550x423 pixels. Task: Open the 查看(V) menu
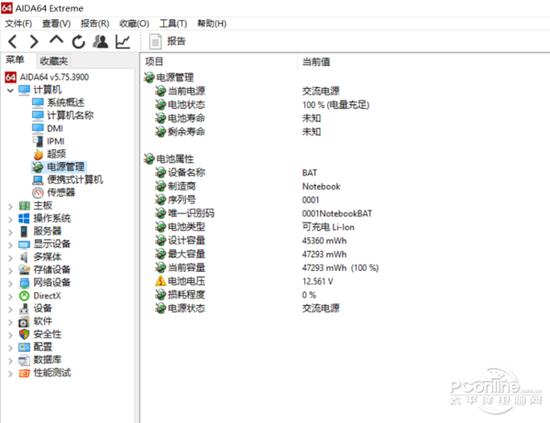tap(56, 24)
